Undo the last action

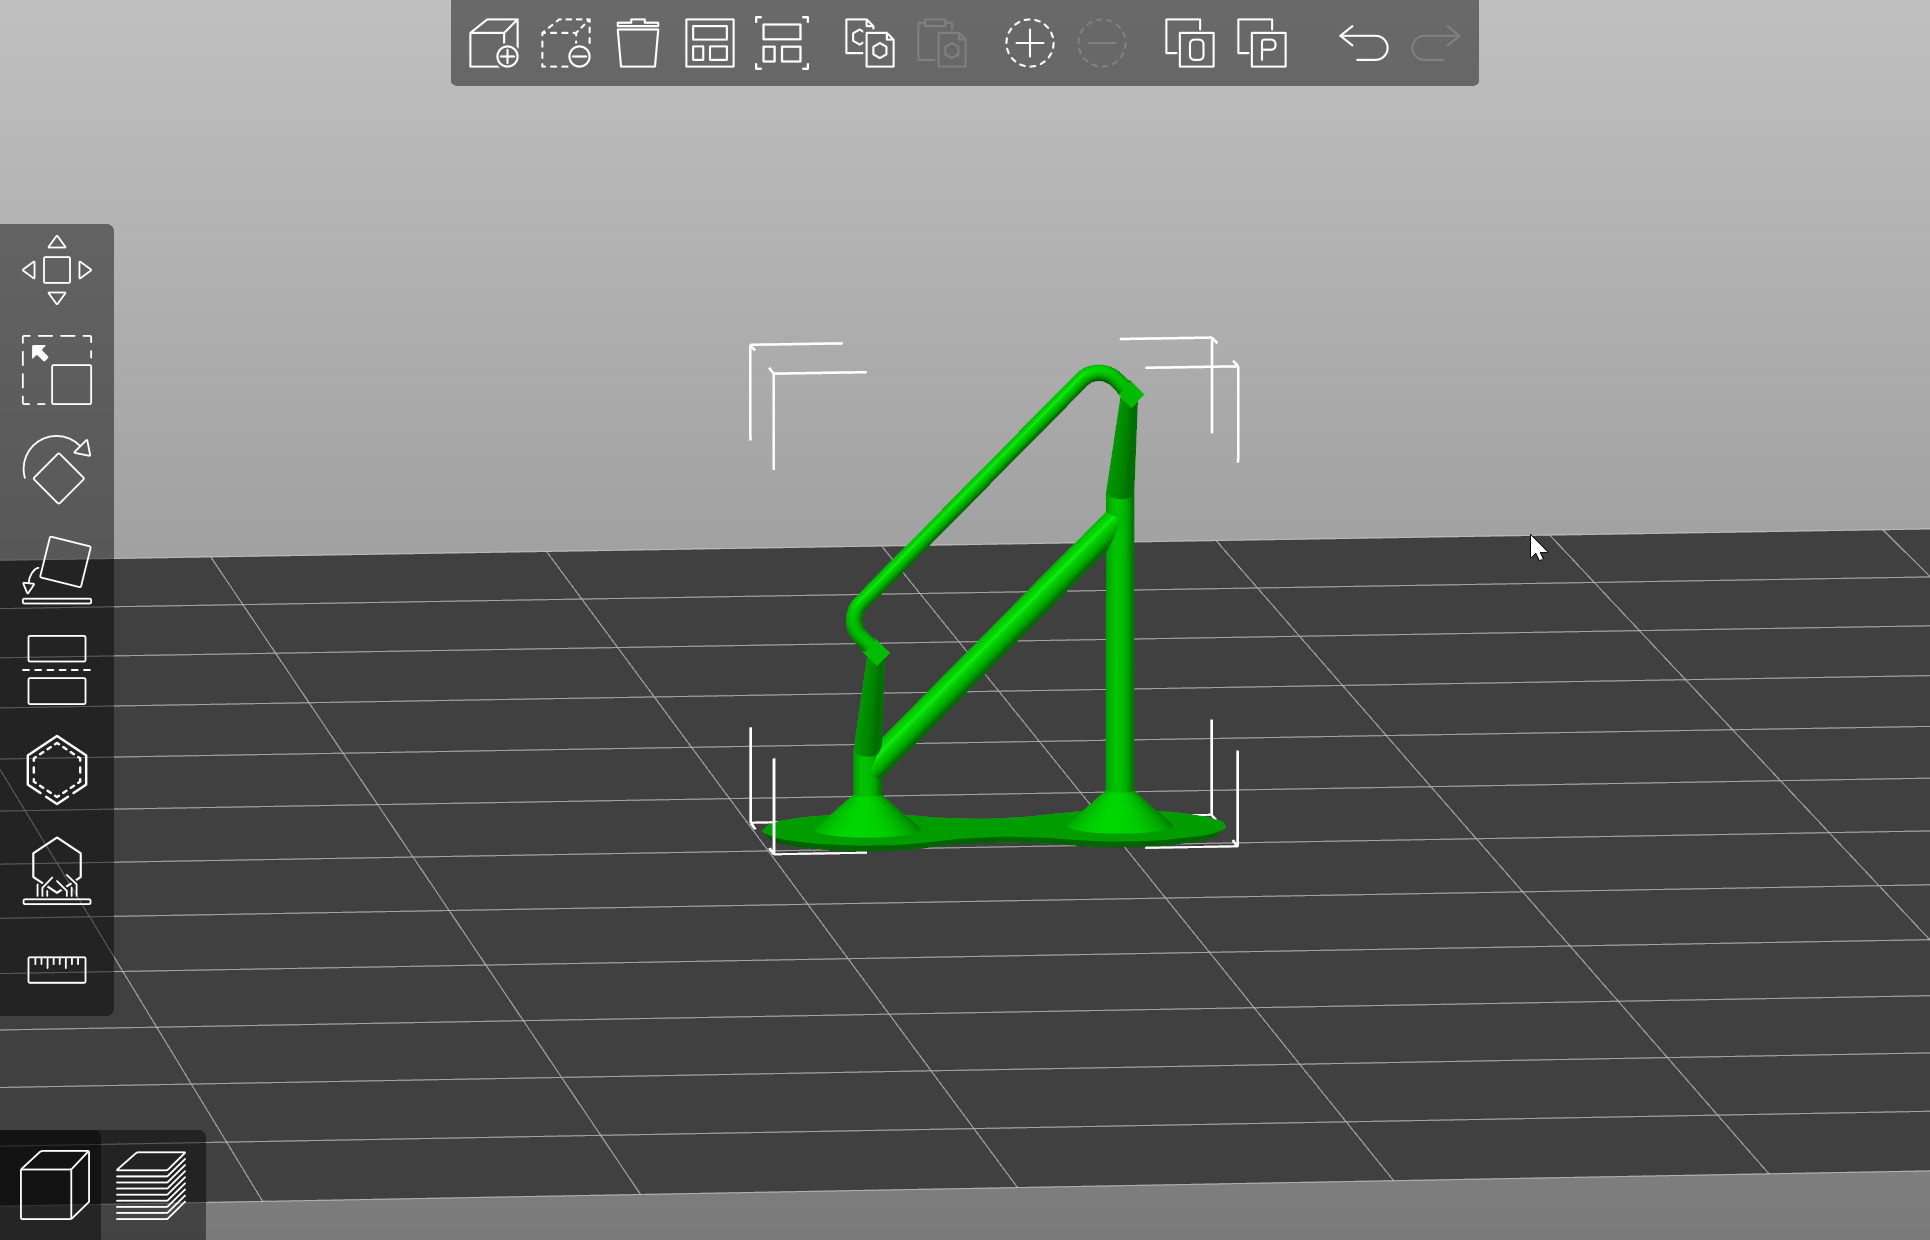[x=1363, y=44]
